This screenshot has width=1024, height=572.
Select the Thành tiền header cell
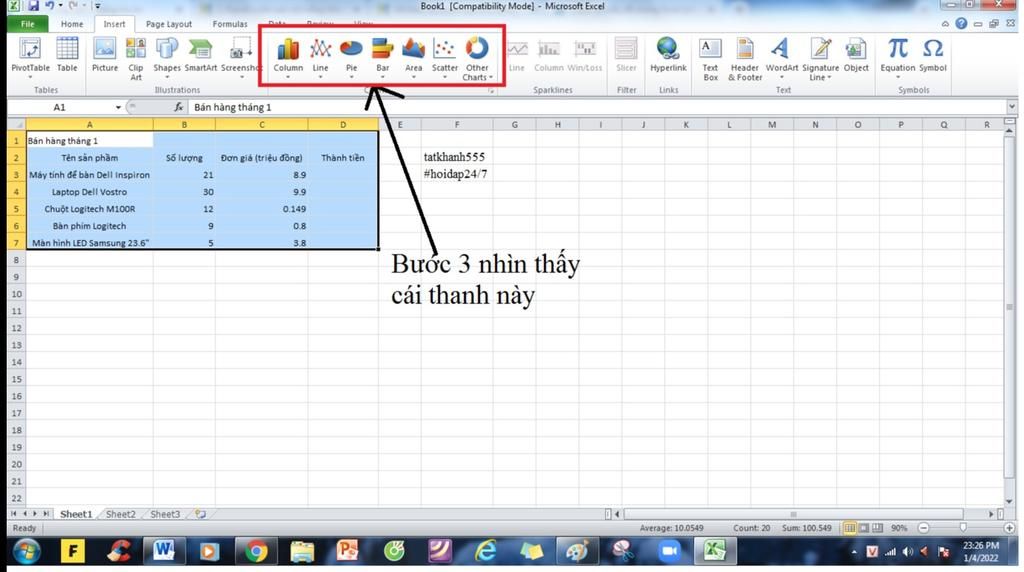coord(342,157)
